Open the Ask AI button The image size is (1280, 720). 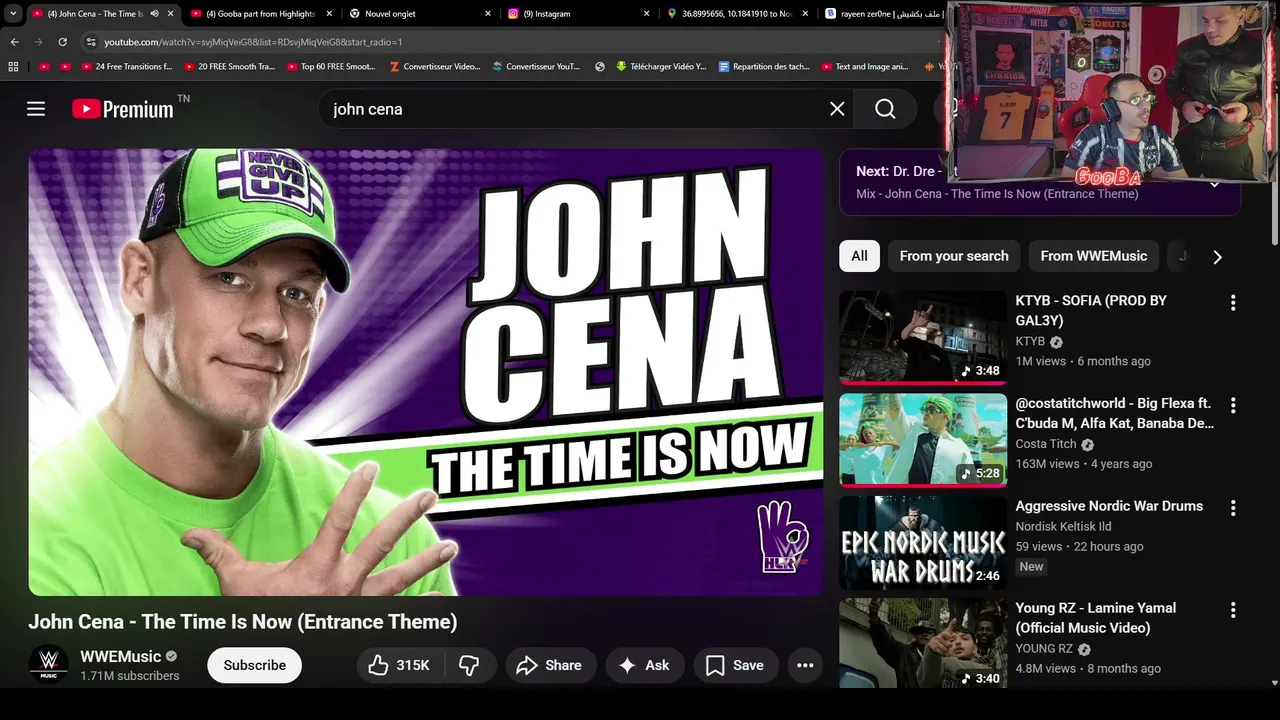(644, 665)
